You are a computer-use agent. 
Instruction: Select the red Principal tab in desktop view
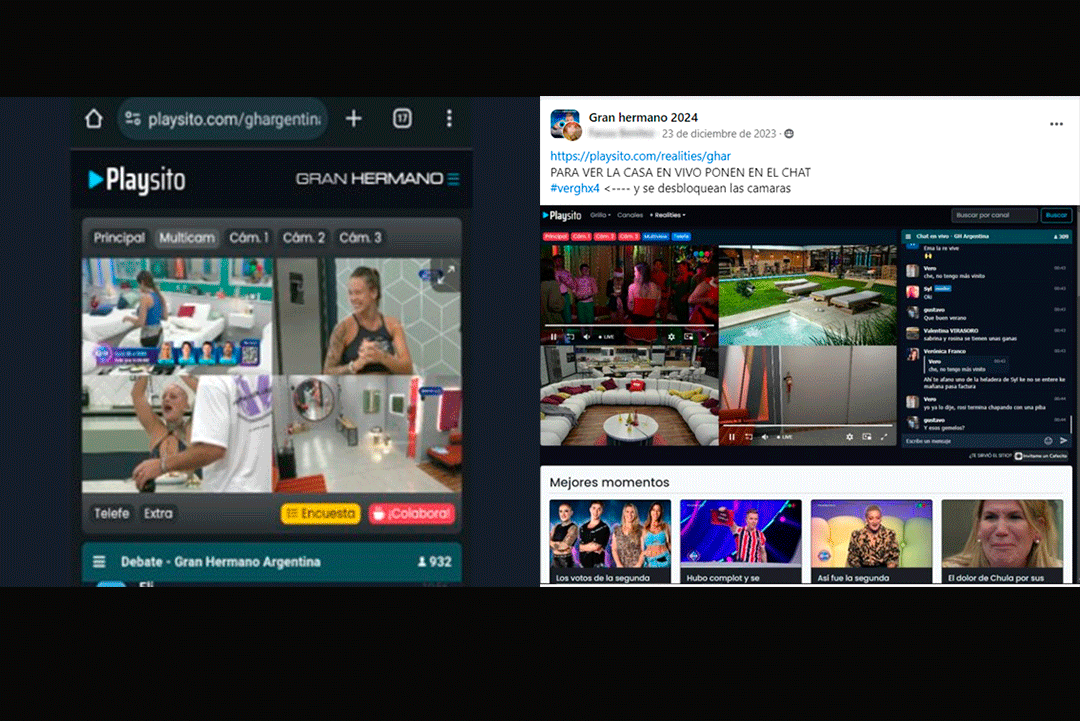[556, 236]
